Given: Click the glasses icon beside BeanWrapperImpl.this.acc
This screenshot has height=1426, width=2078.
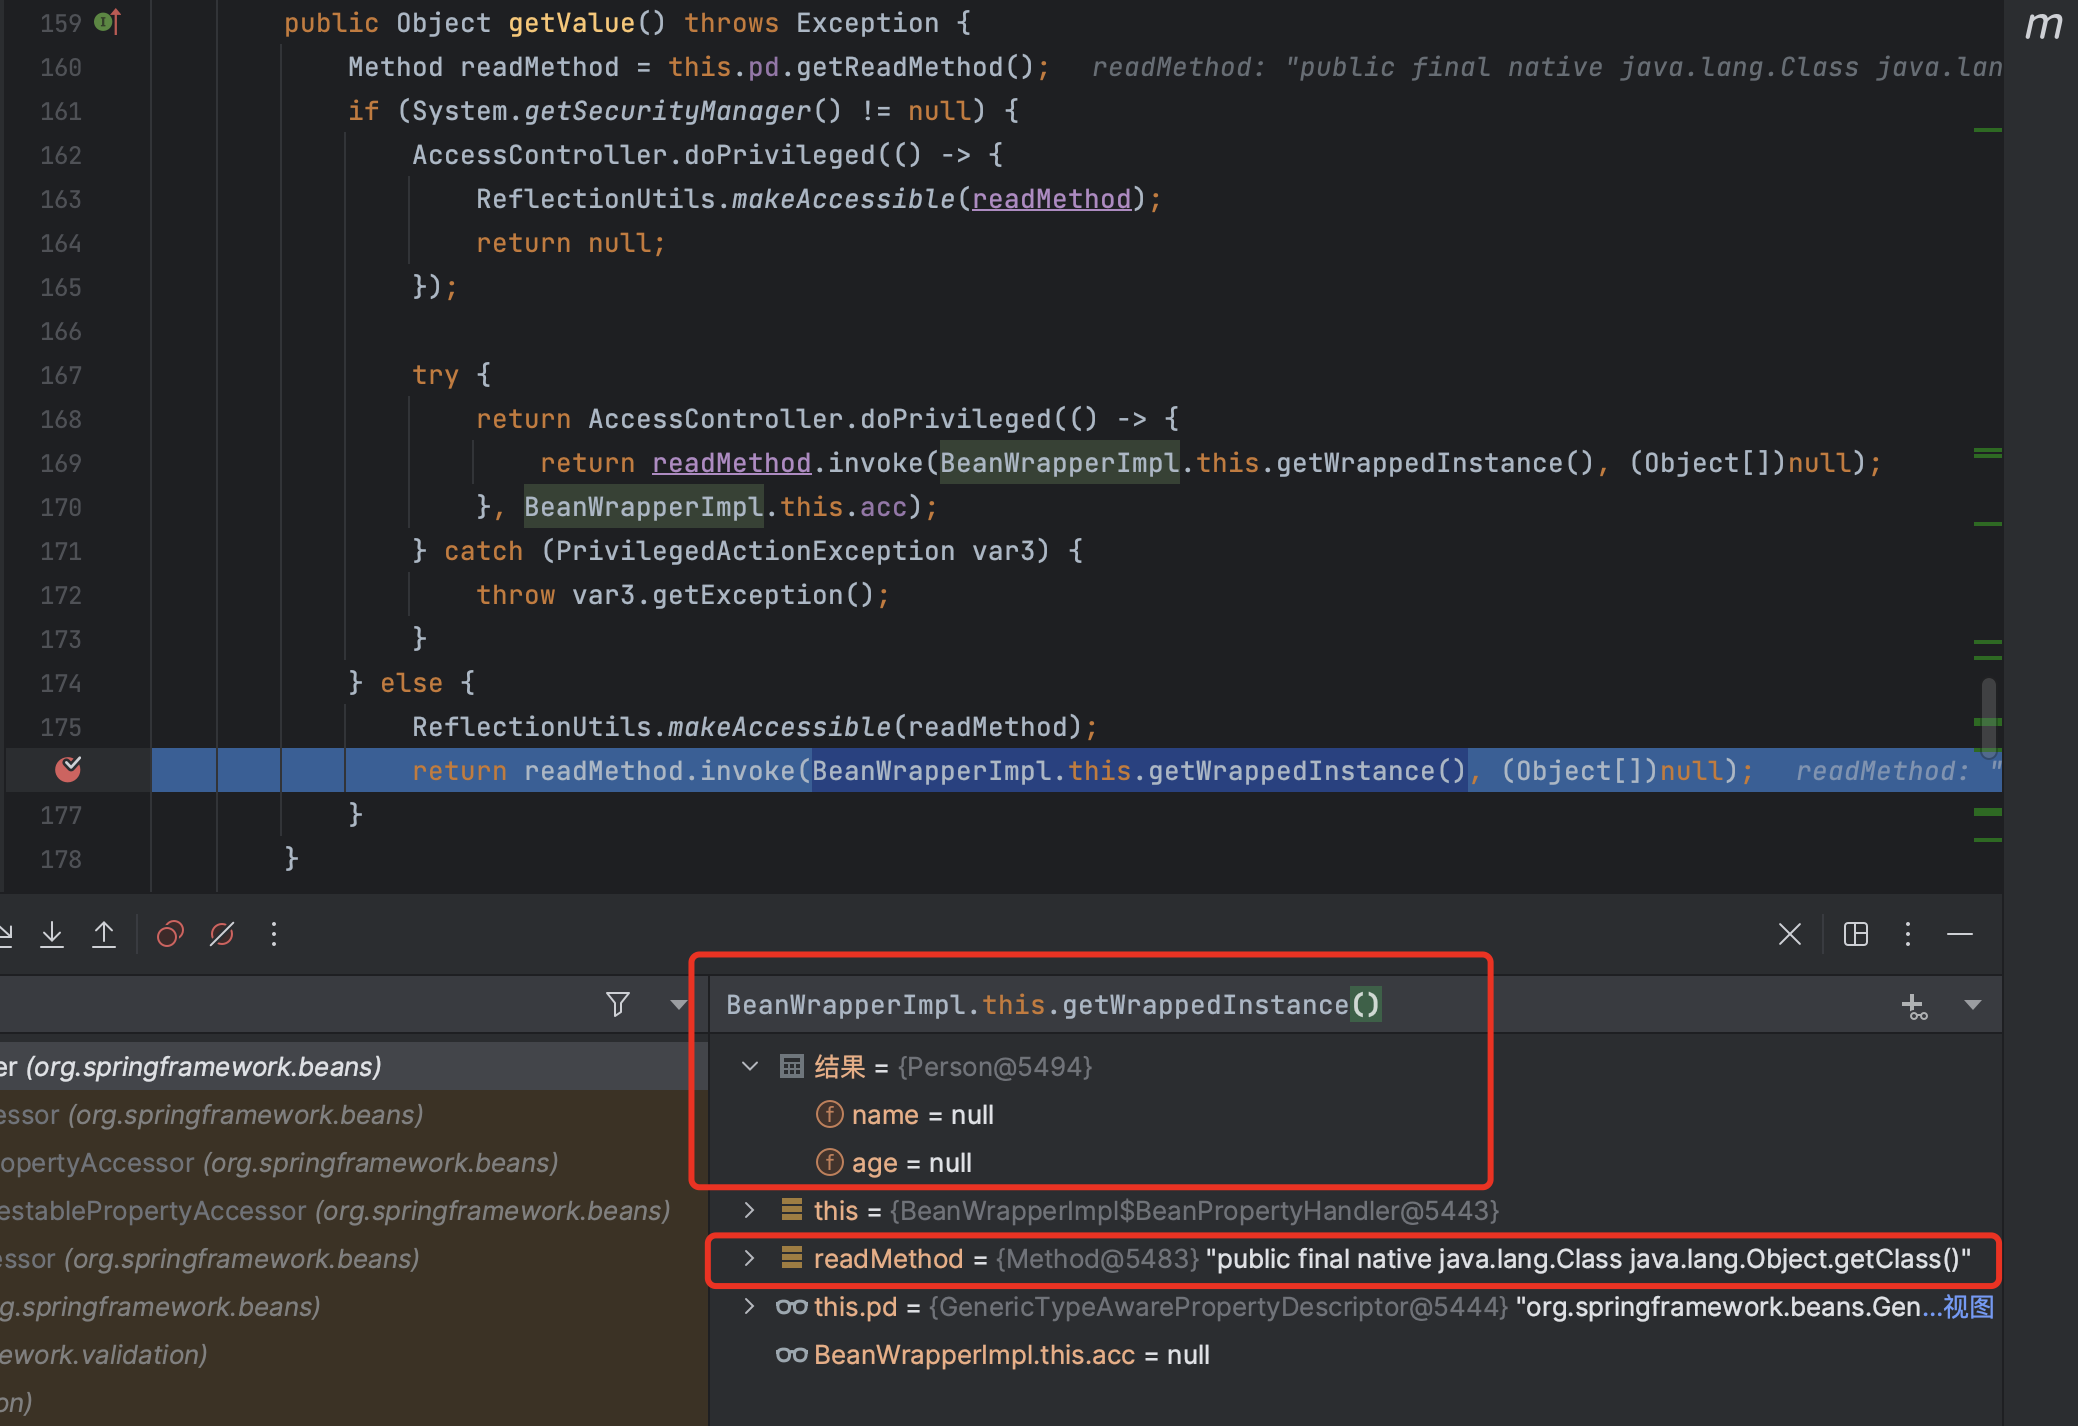Looking at the screenshot, I should pyautogui.click(x=791, y=1354).
